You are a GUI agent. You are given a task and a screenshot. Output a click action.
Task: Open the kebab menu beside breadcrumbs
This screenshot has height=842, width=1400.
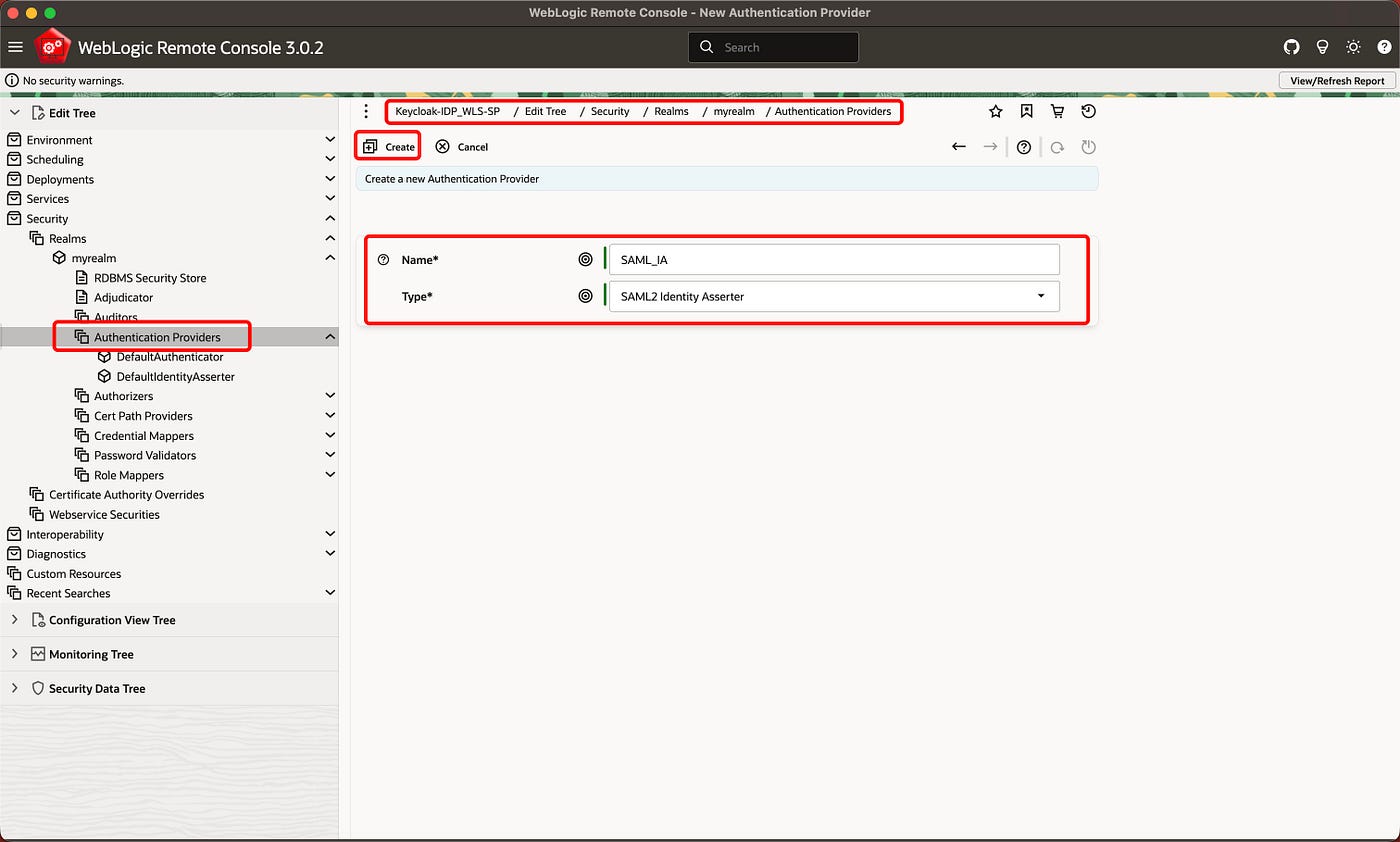366,111
